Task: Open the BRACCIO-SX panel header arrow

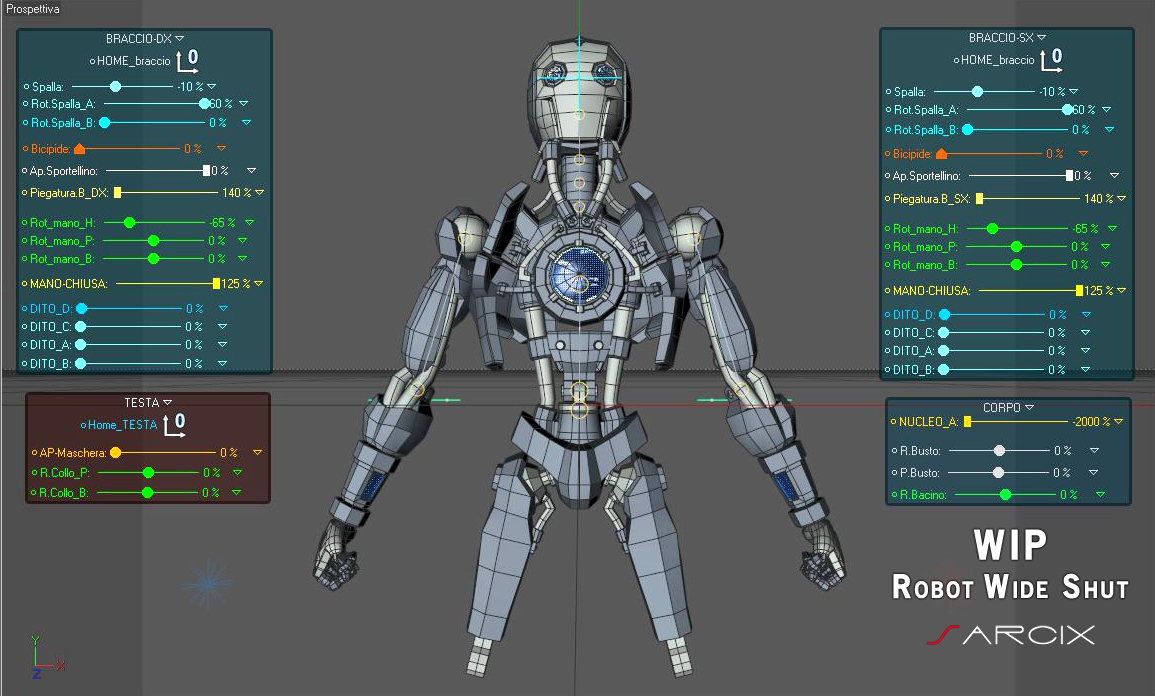Action: [x=1042, y=38]
